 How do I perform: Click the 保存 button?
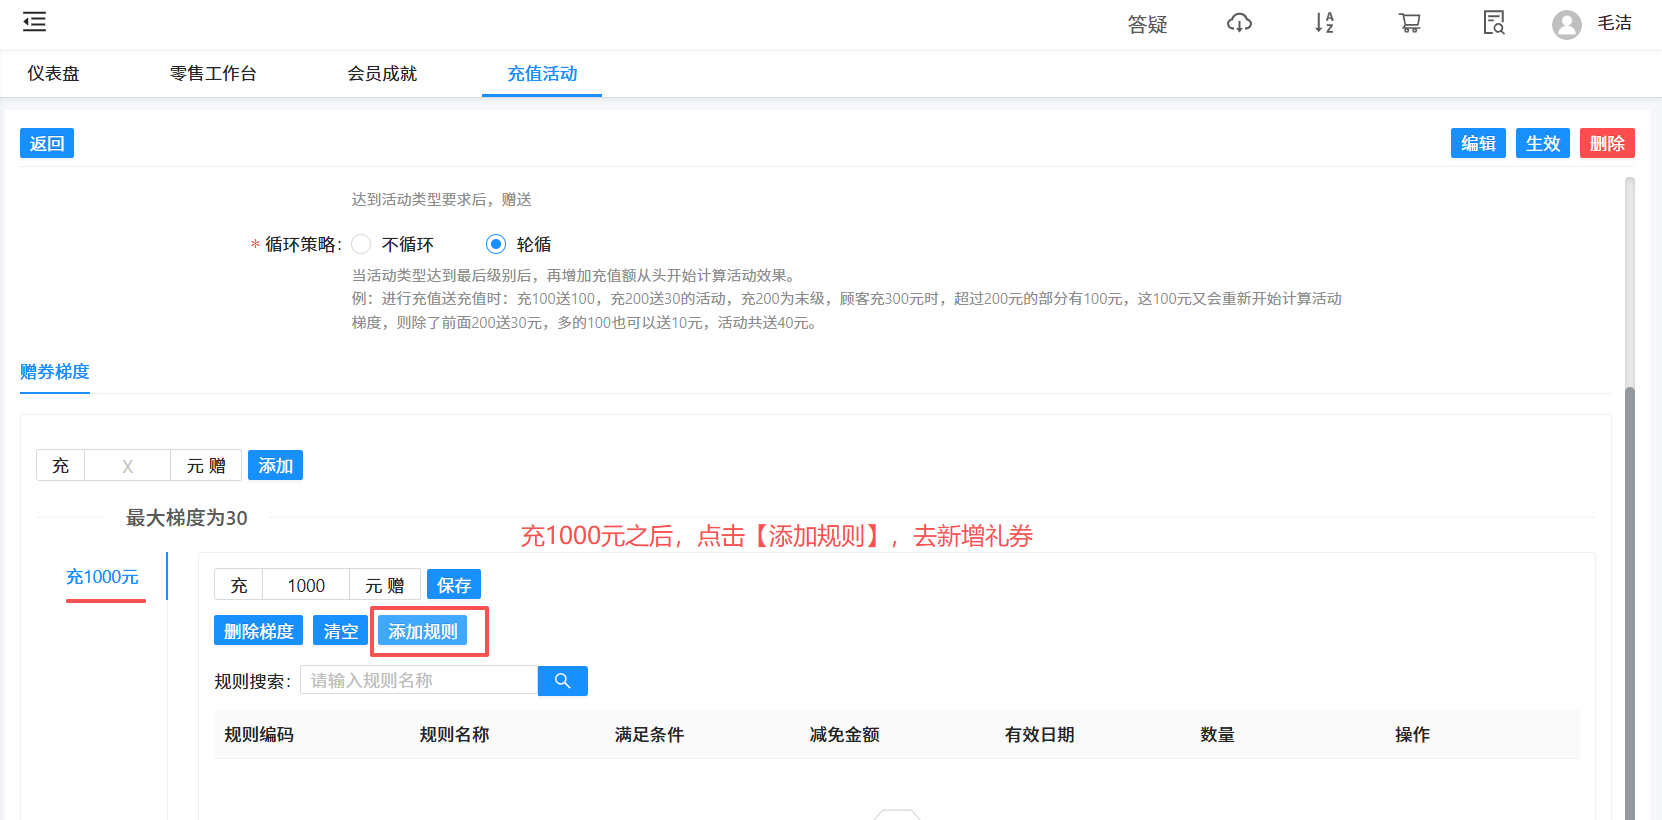[x=454, y=584]
